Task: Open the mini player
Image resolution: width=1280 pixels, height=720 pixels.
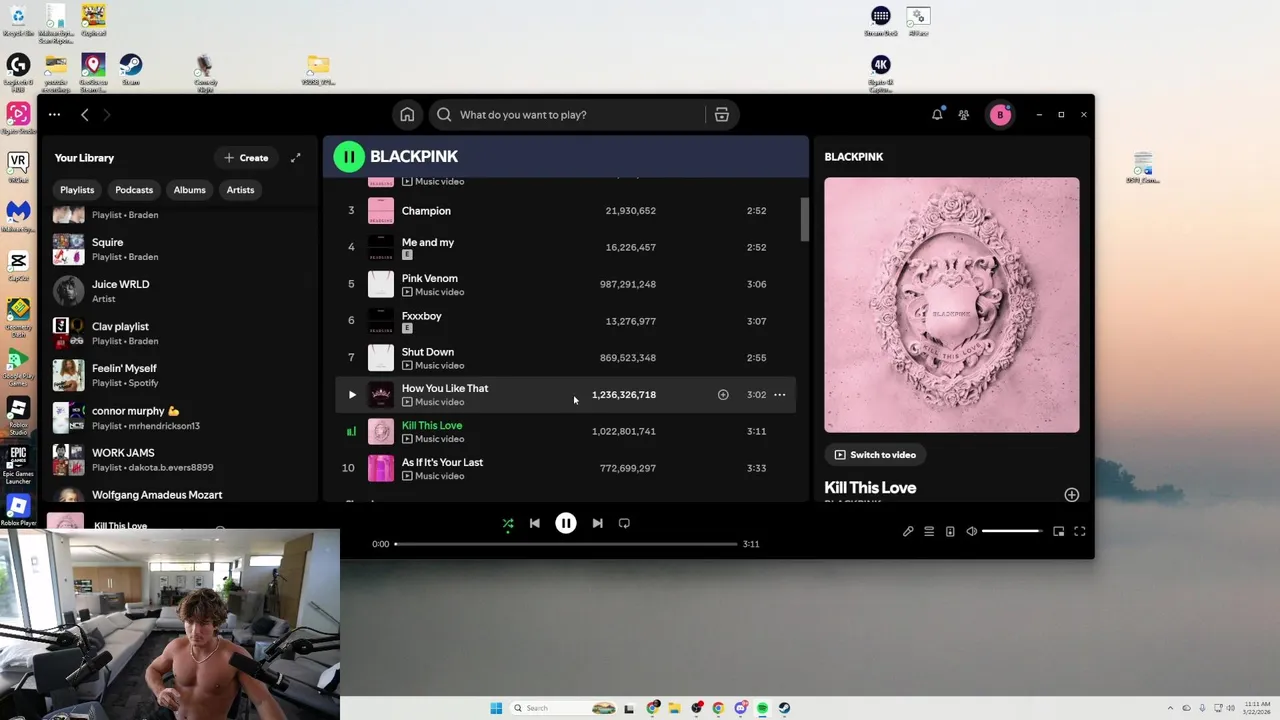Action: [x=1059, y=532]
